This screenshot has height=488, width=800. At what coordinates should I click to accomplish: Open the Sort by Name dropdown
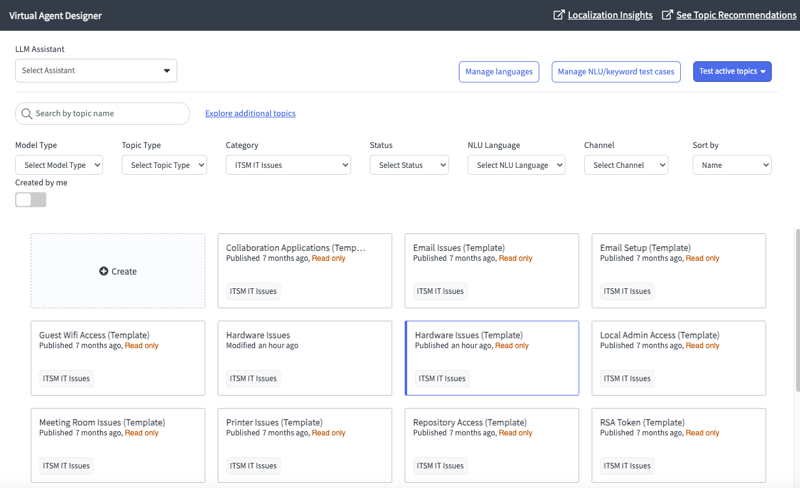[x=732, y=165]
